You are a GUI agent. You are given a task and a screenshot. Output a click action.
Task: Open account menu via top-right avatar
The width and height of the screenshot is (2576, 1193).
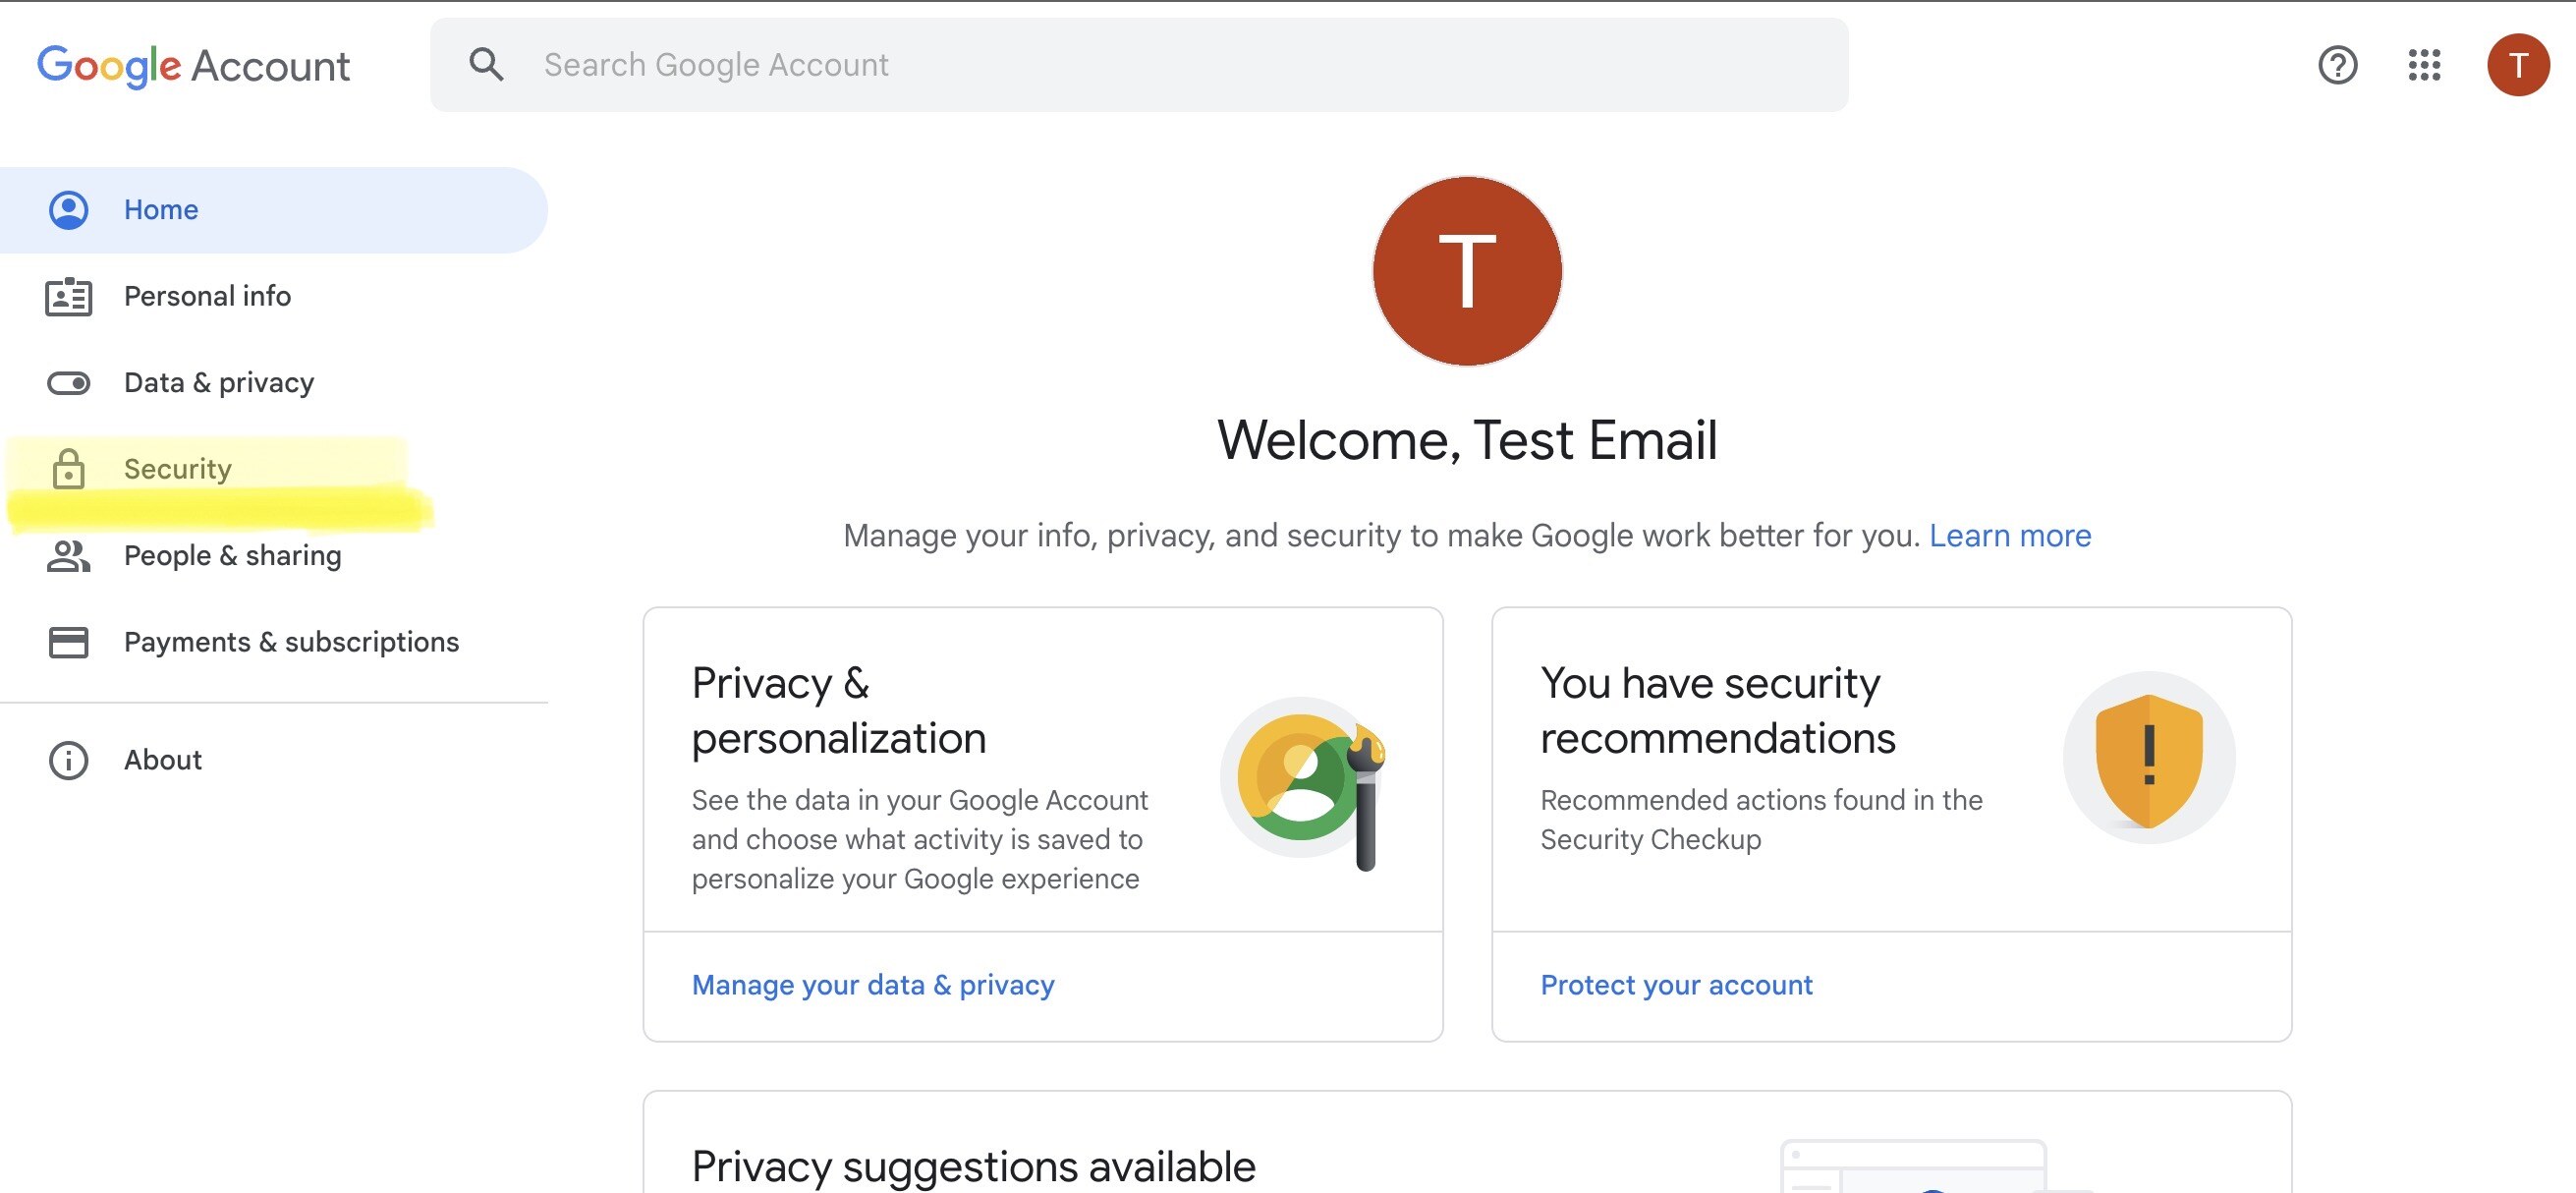[x=2517, y=66]
